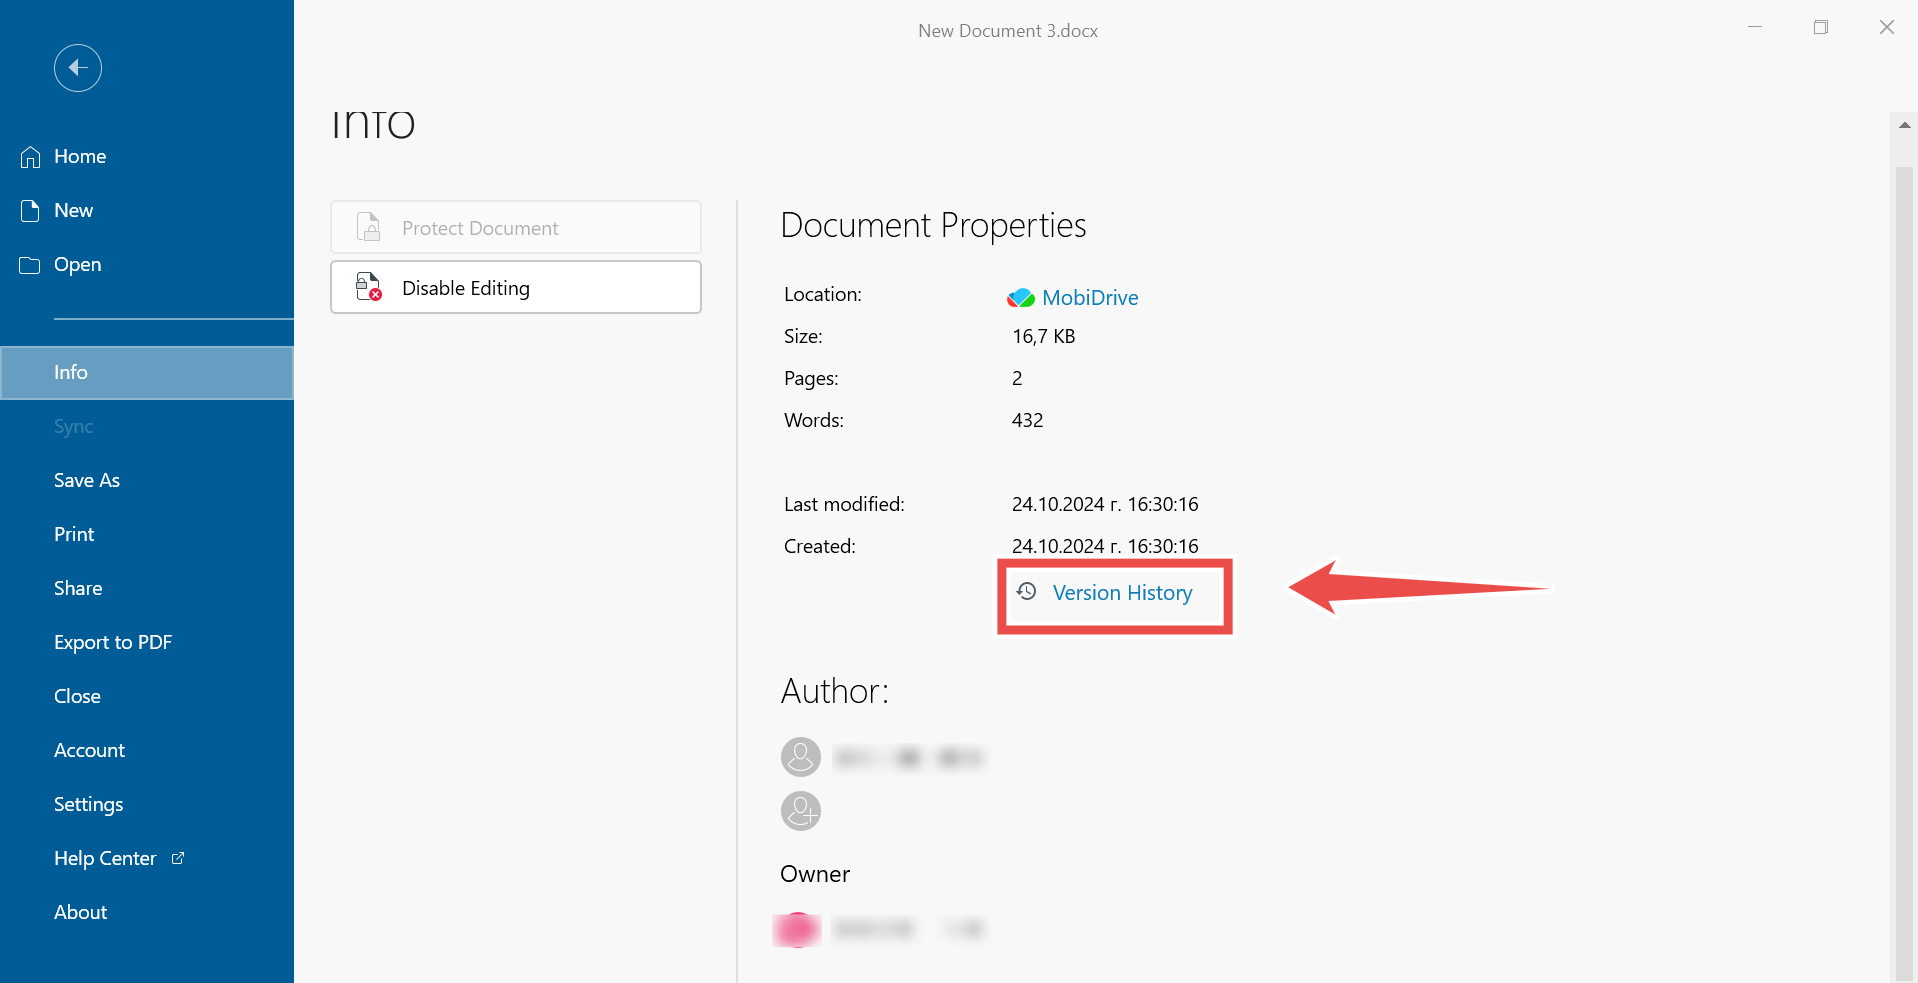Click the blurred owner name
Image resolution: width=1918 pixels, height=983 pixels.
[x=908, y=930]
